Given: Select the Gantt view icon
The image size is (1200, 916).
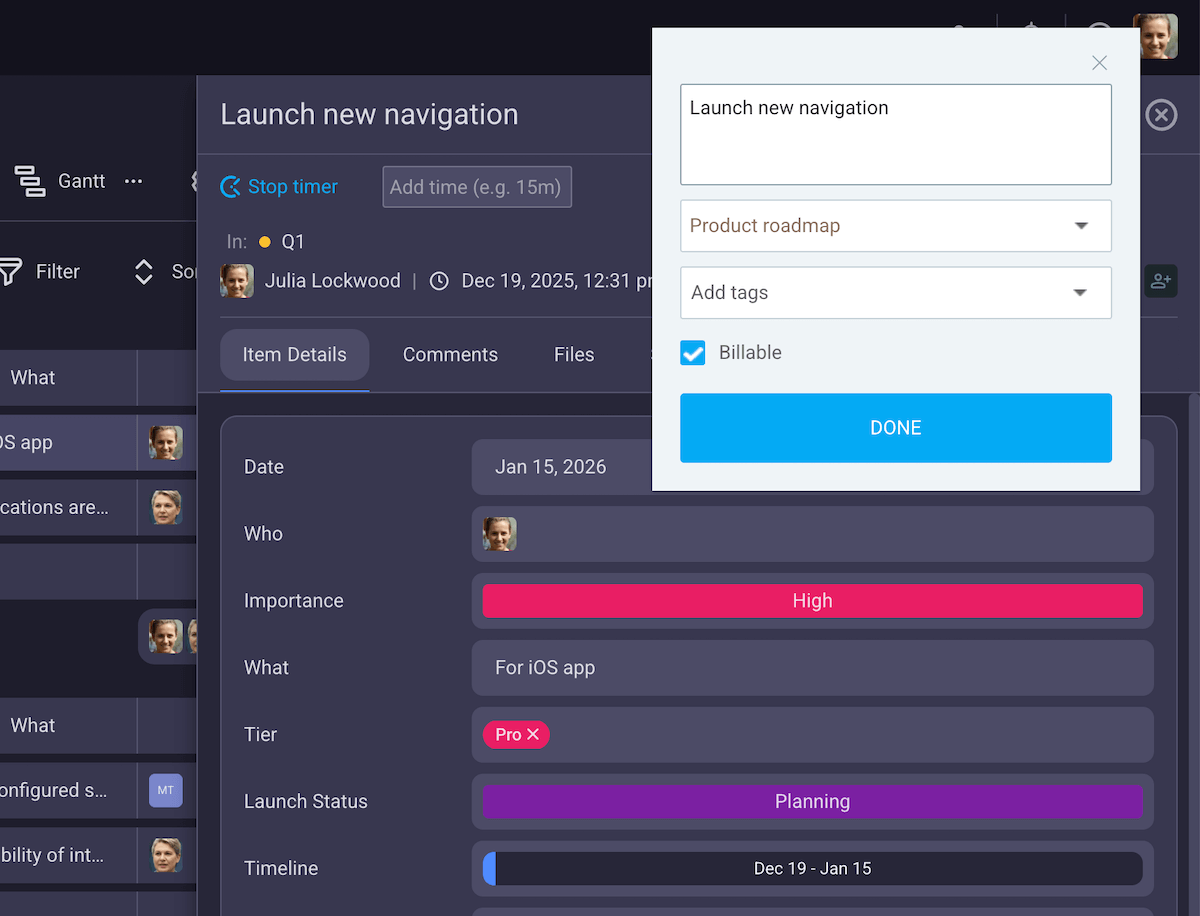Looking at the screenshot, I should tap(30, 181).
